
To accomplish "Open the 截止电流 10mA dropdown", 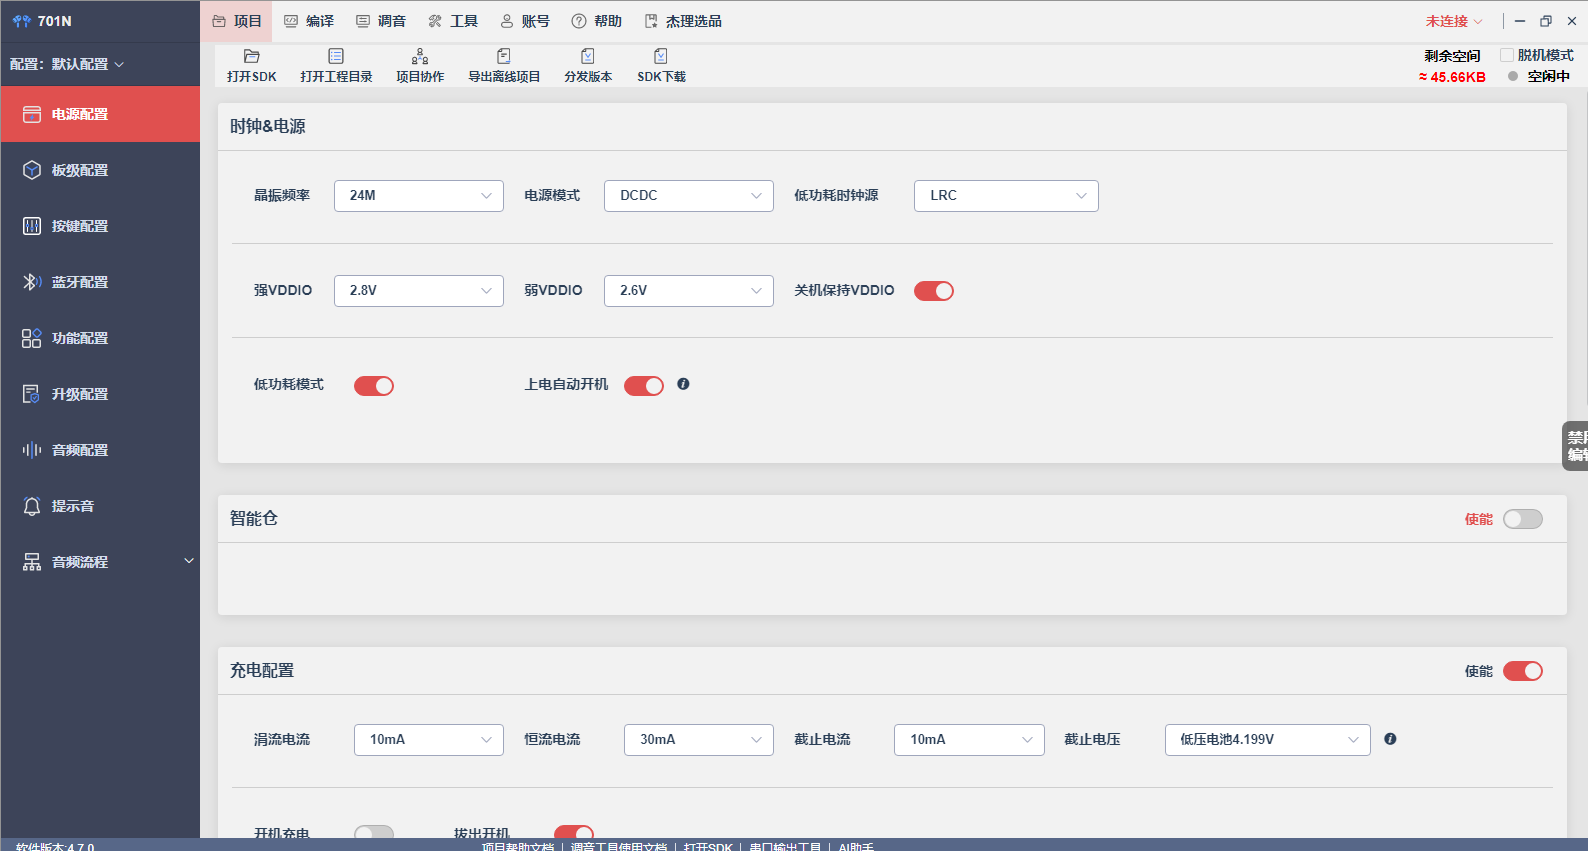I will pos(969,740).
